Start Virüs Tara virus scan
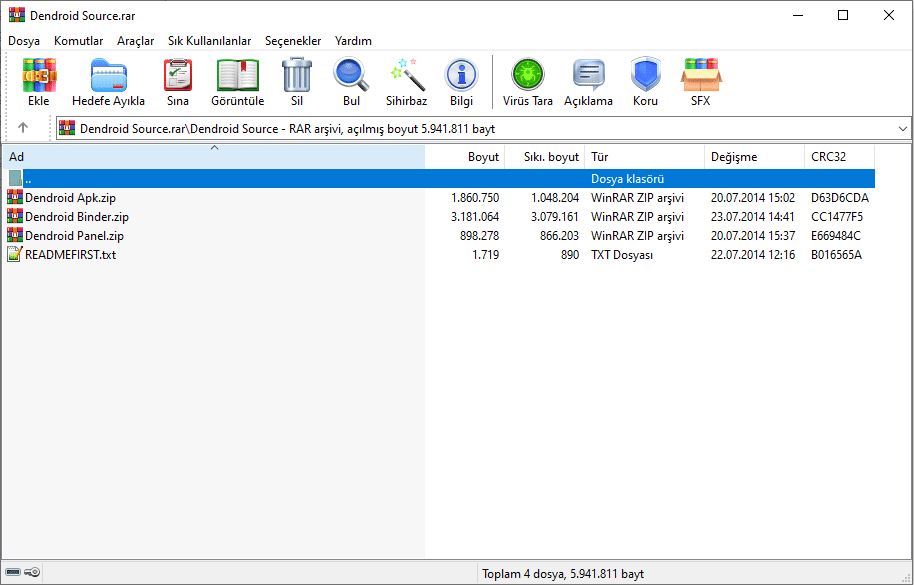 [527, 82]
